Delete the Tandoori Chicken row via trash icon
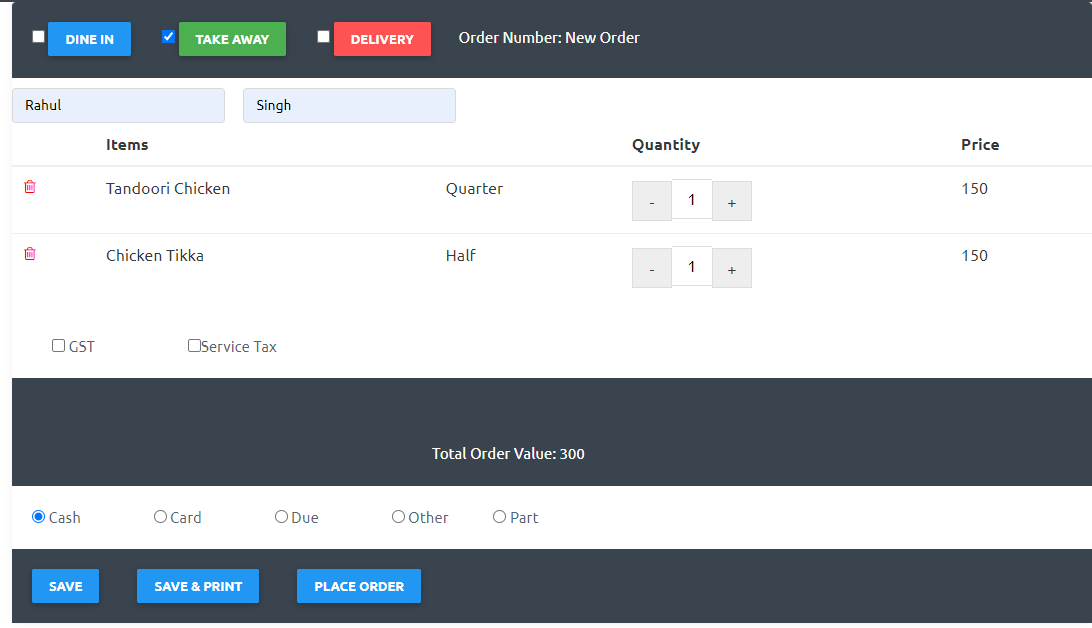The width and height of the screenshot is (1092, 628). click(x=30, y=187)
